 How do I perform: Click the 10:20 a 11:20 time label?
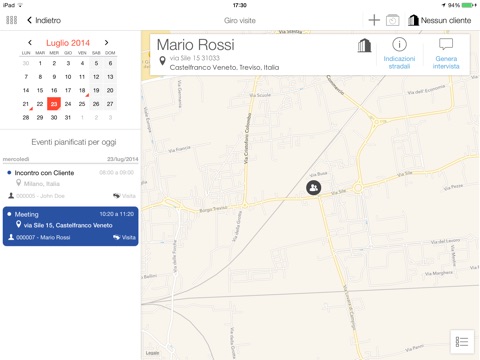tap(117, 214)
